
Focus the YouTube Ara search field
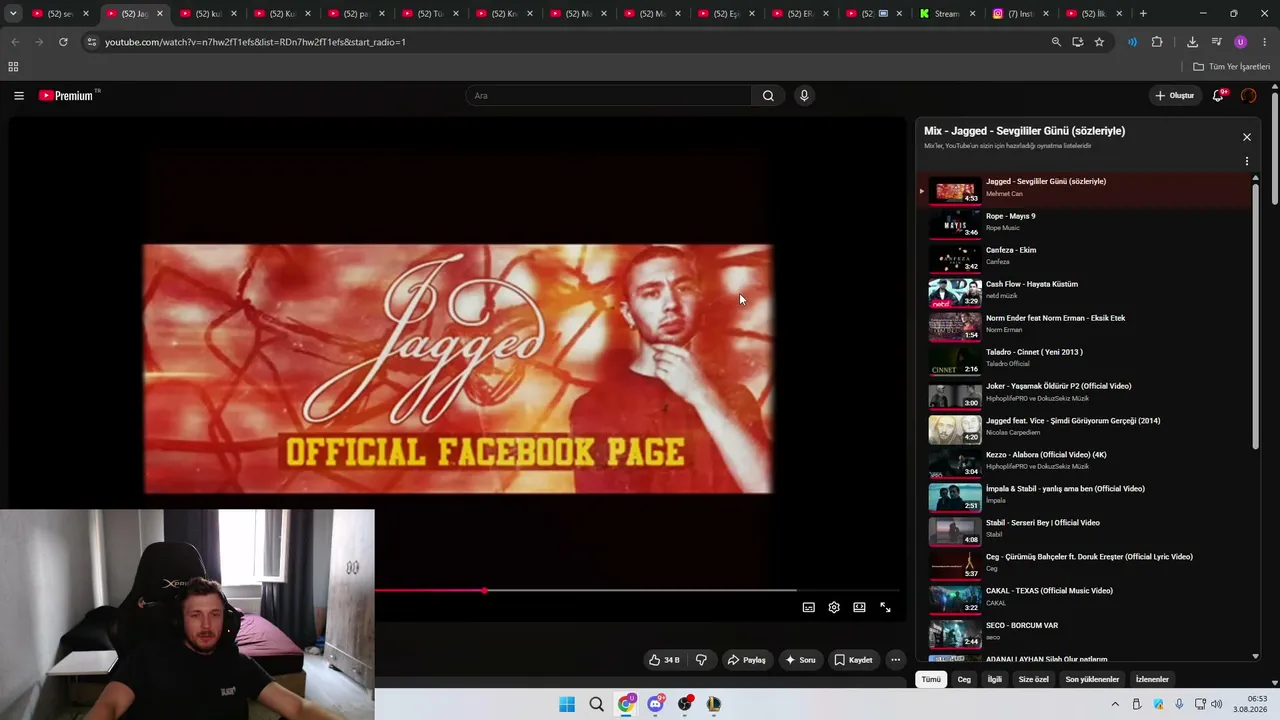(x=608, y=96)
